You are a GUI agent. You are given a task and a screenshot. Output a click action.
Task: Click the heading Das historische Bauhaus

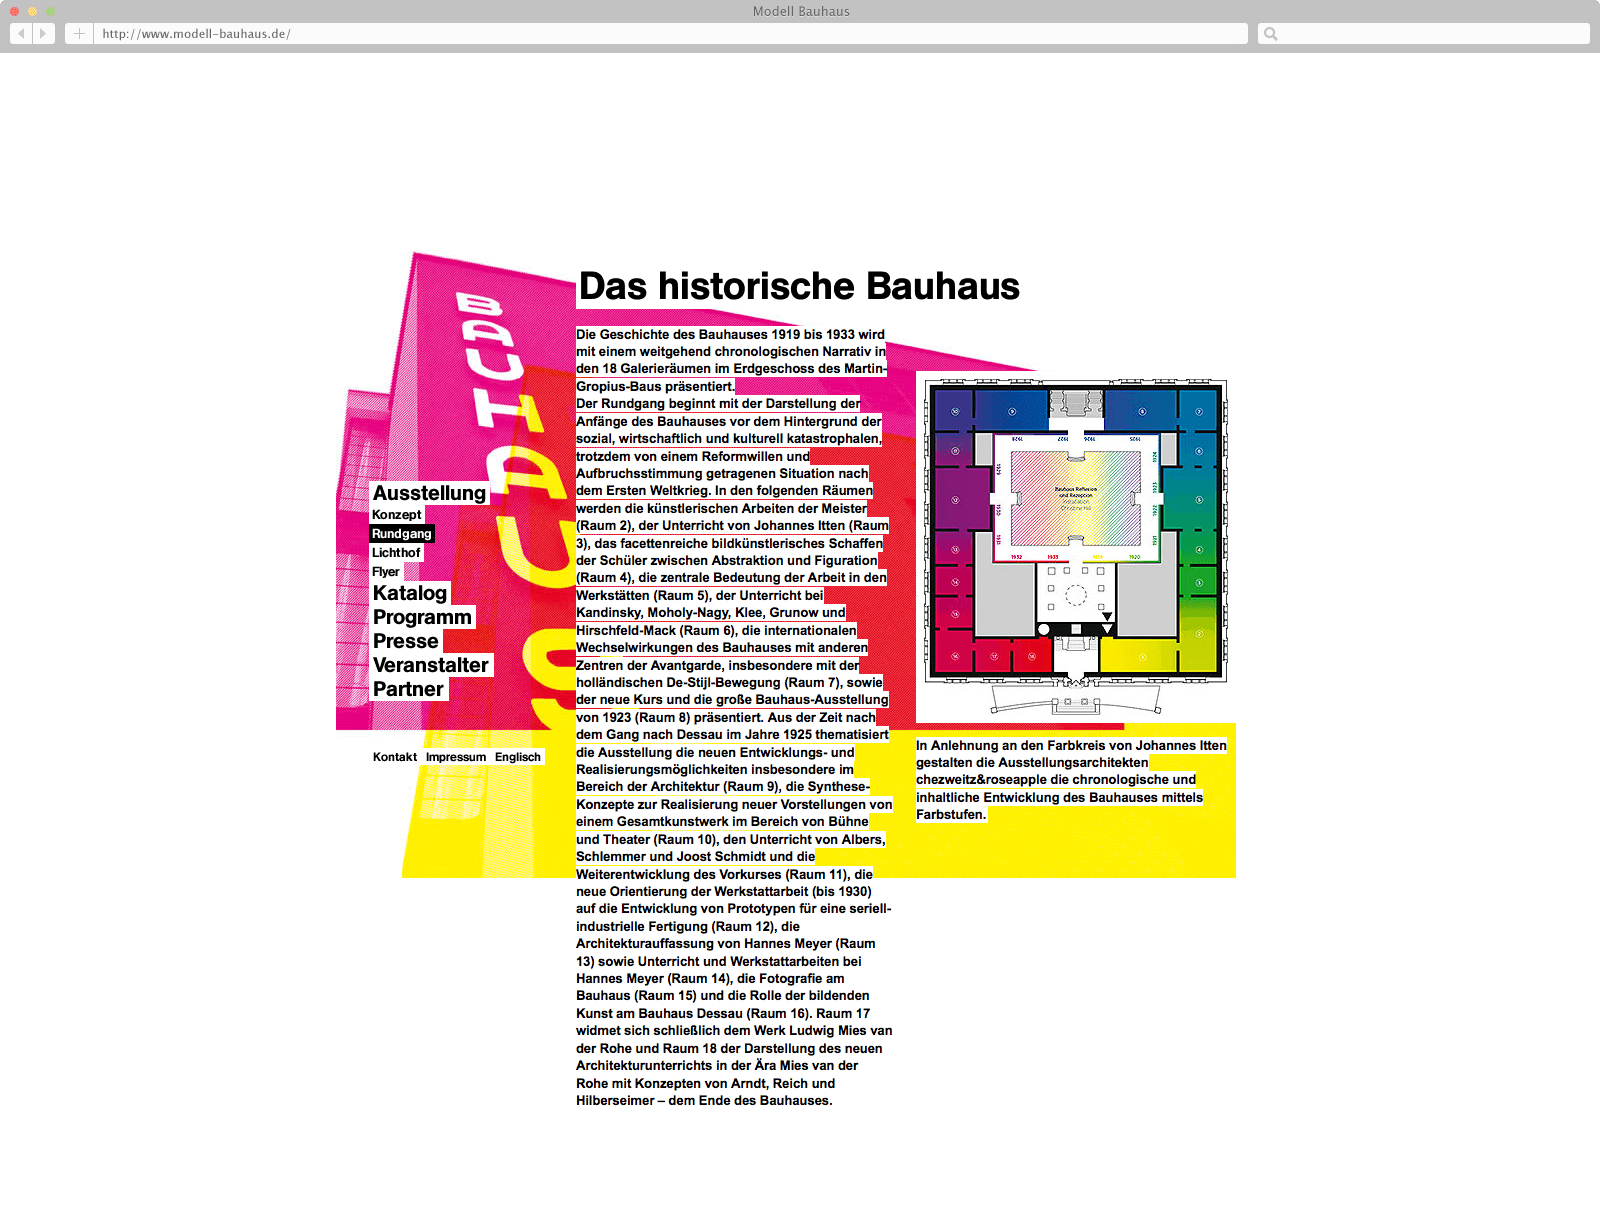pyautogui.click(x=799, y=286)
